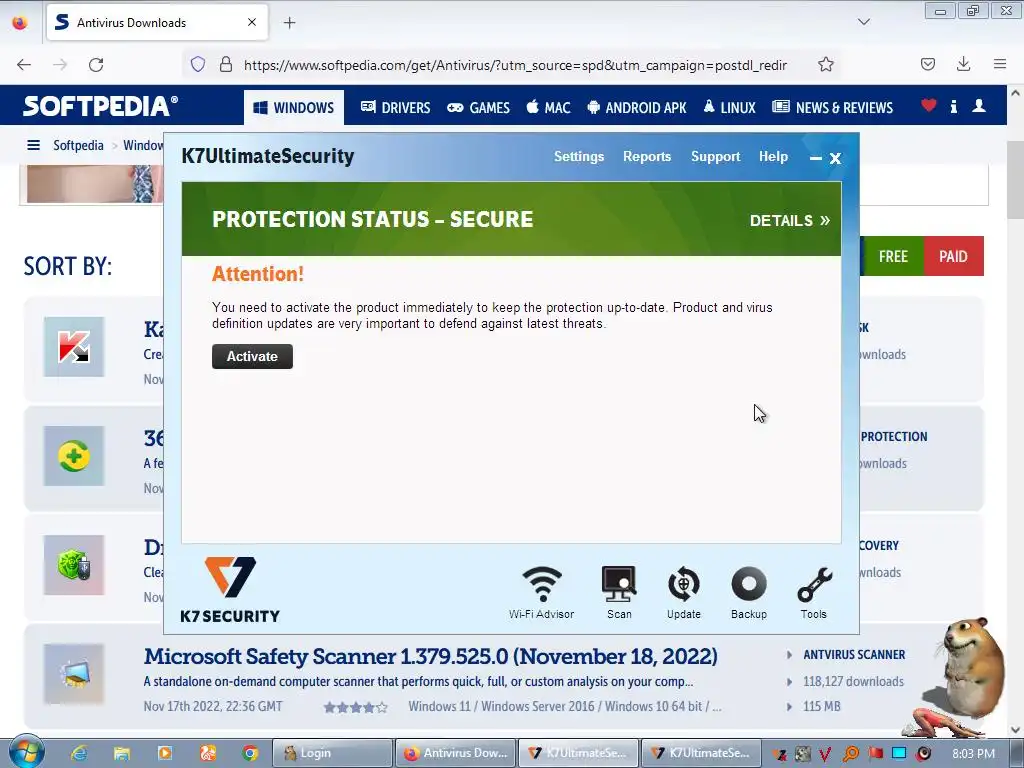Open a new Firefox tab
This screenshot has height=768, width=1024.
289,23
